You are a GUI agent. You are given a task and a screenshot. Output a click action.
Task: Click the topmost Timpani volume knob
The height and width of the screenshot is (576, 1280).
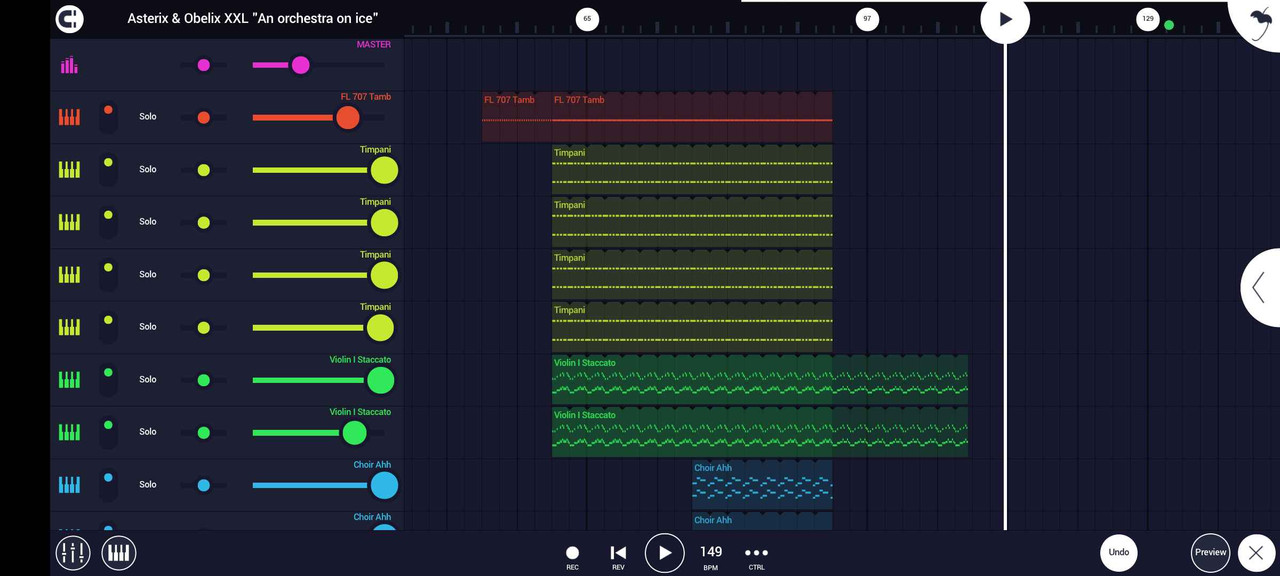click(x=384, y=170)
